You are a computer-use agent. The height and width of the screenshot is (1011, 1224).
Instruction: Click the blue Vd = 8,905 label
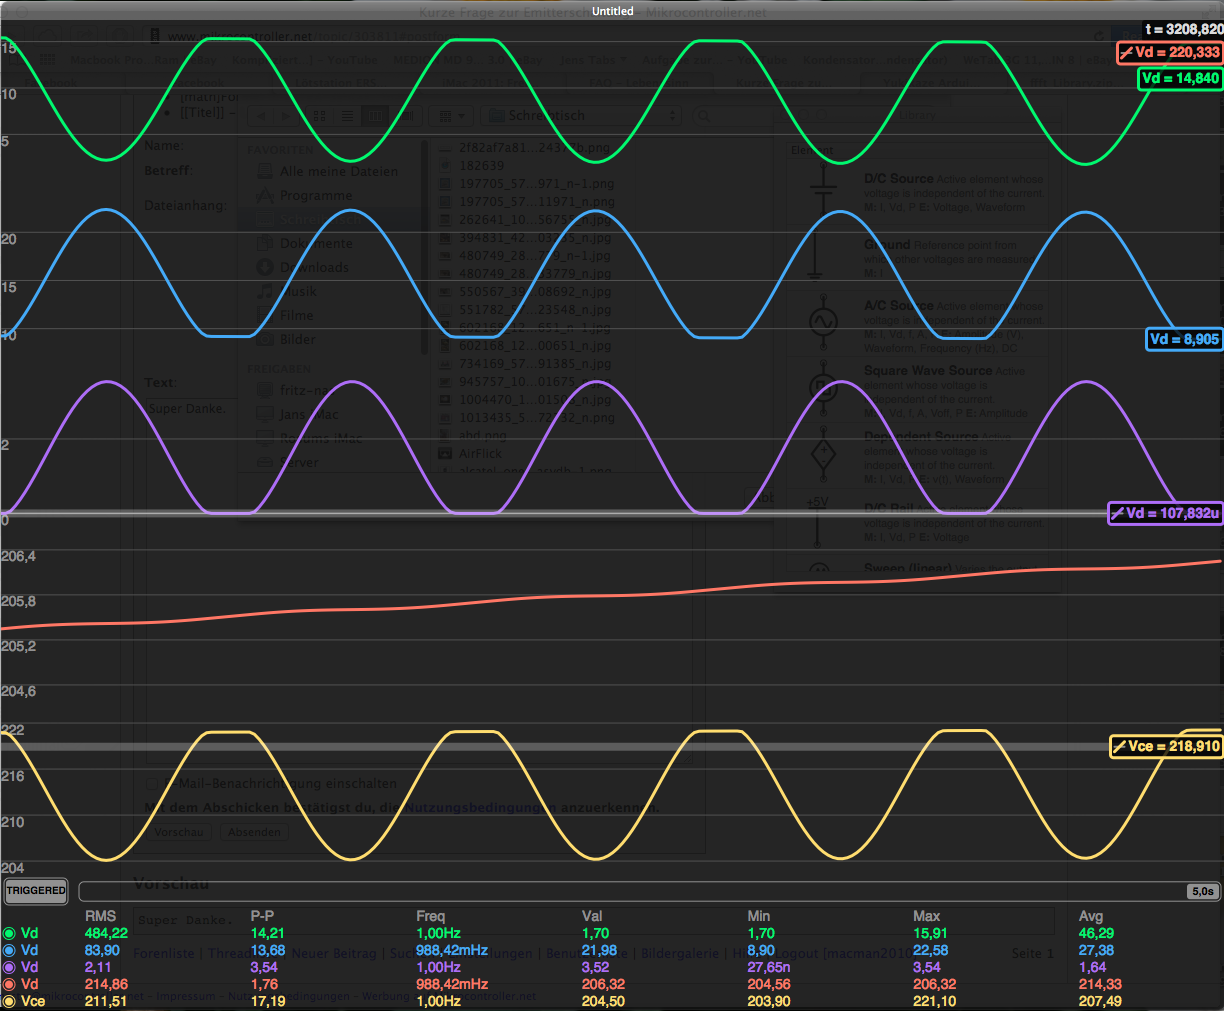(1184, 339)
